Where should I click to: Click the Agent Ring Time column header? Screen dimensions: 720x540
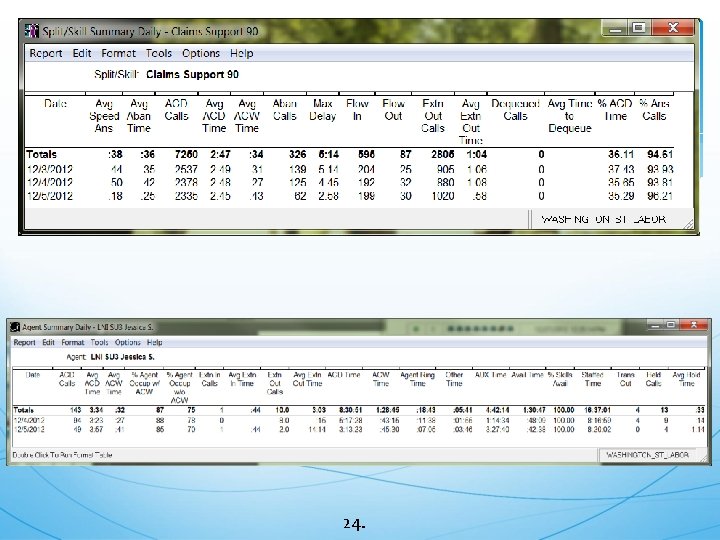[x=417, y=379]
